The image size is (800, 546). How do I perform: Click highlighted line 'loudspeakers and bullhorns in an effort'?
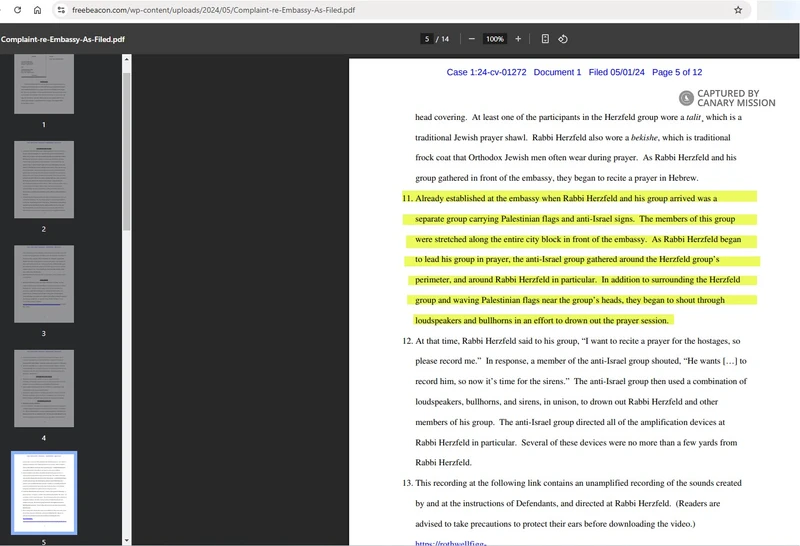coord(541,320)
